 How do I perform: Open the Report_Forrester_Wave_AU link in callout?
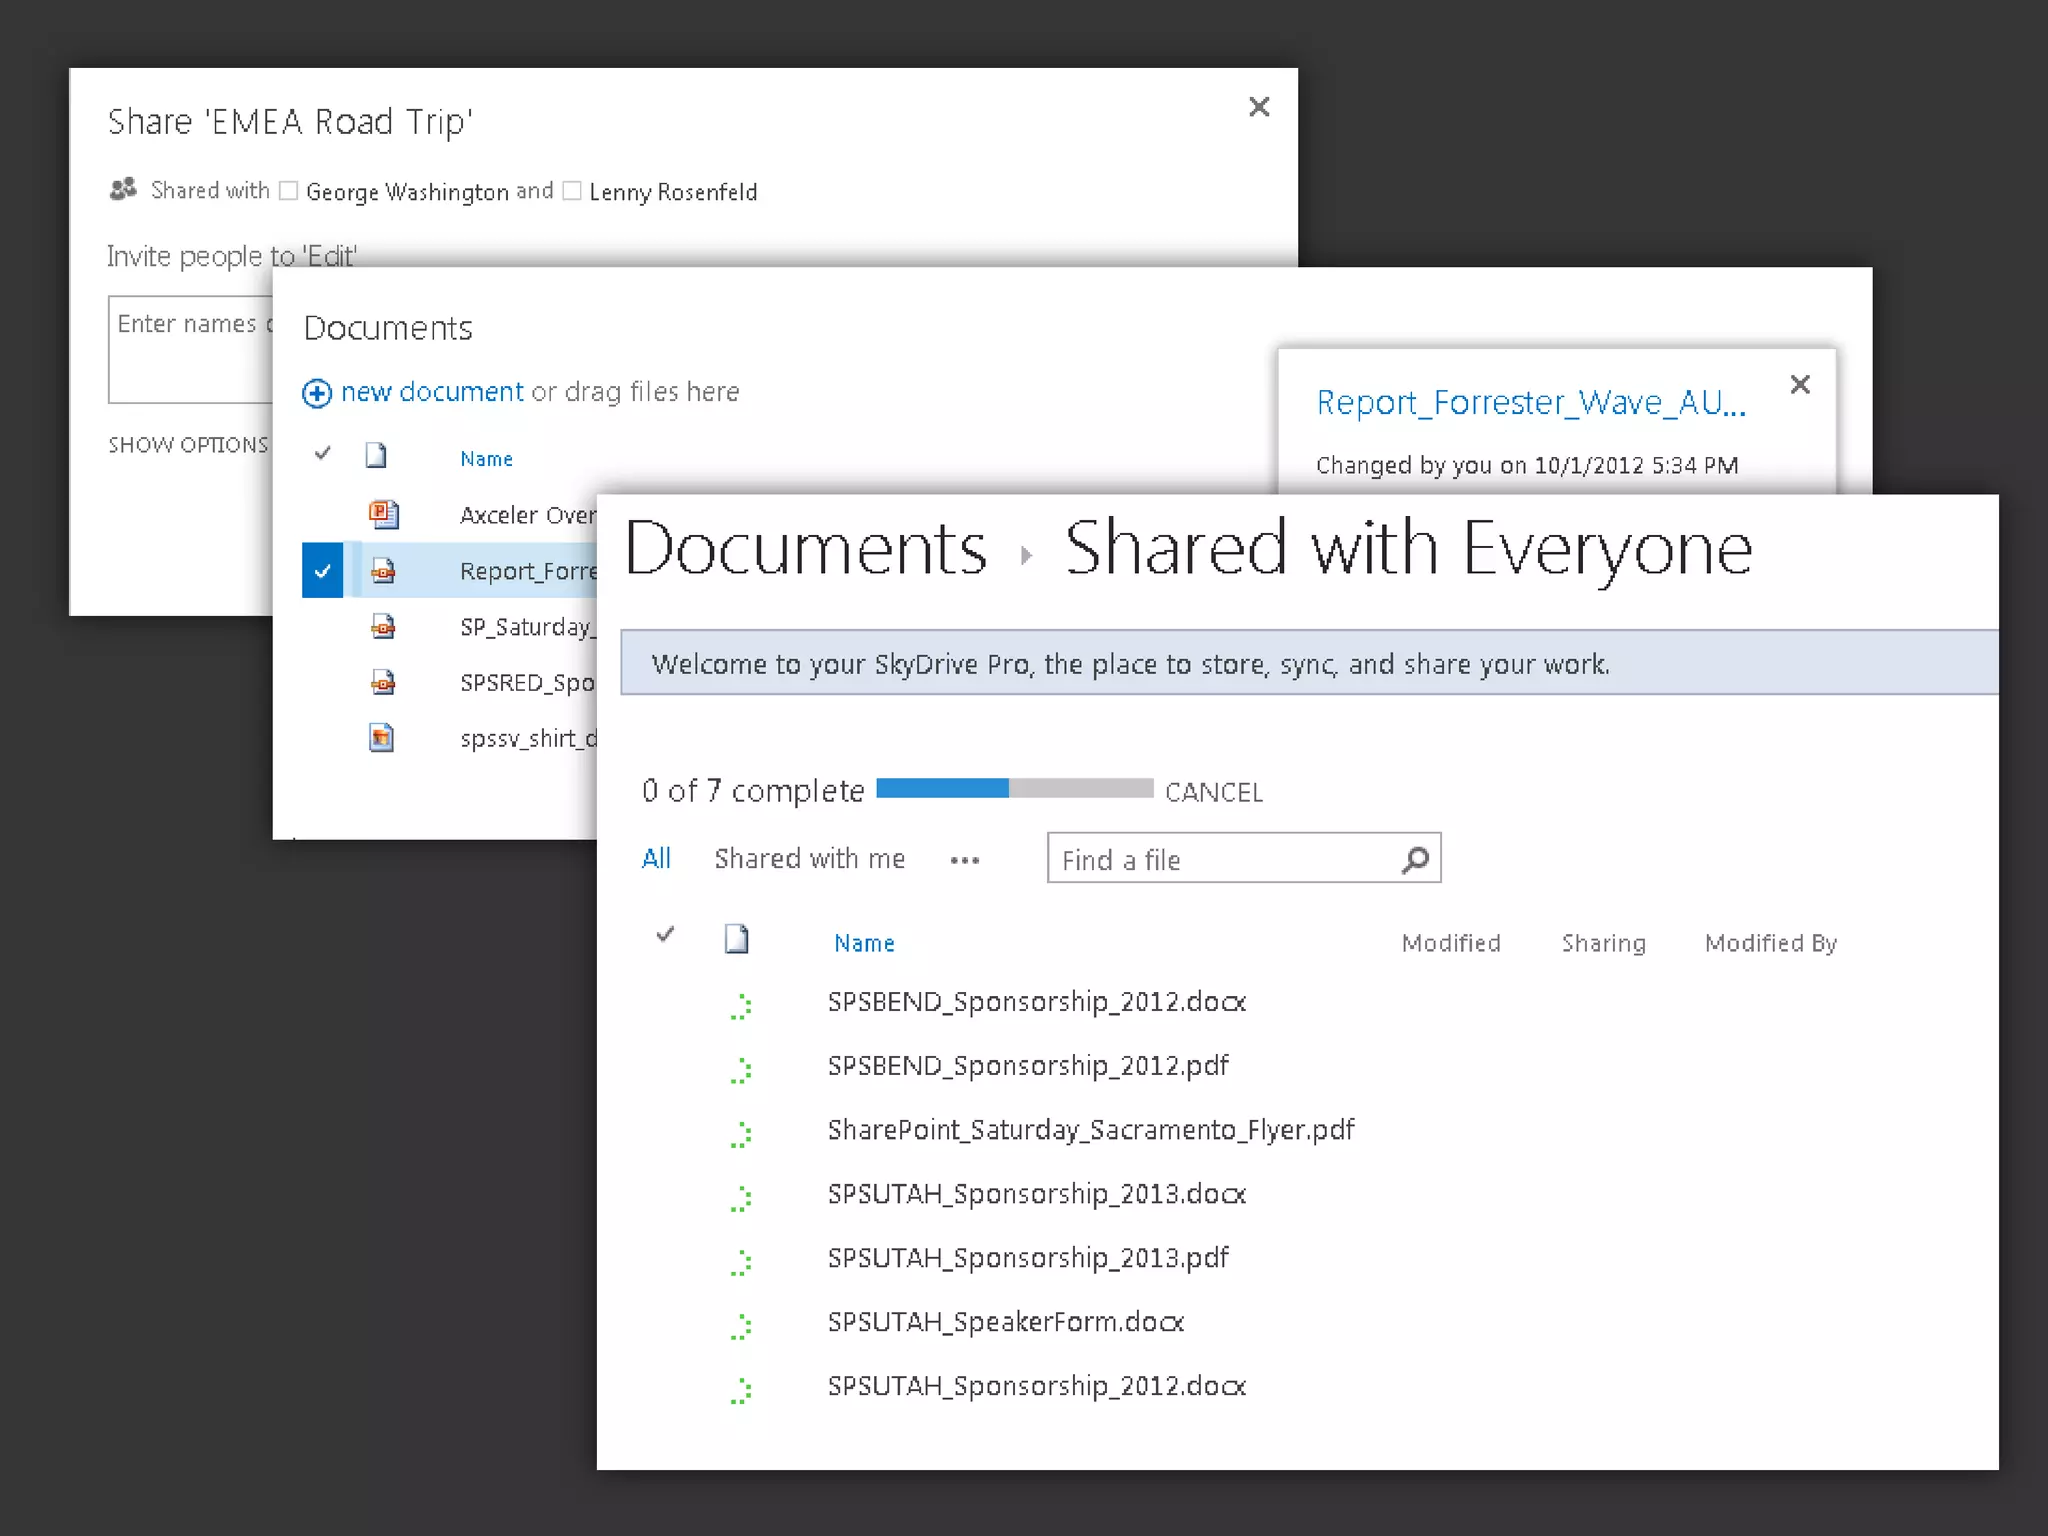[x=1530, y=402]
